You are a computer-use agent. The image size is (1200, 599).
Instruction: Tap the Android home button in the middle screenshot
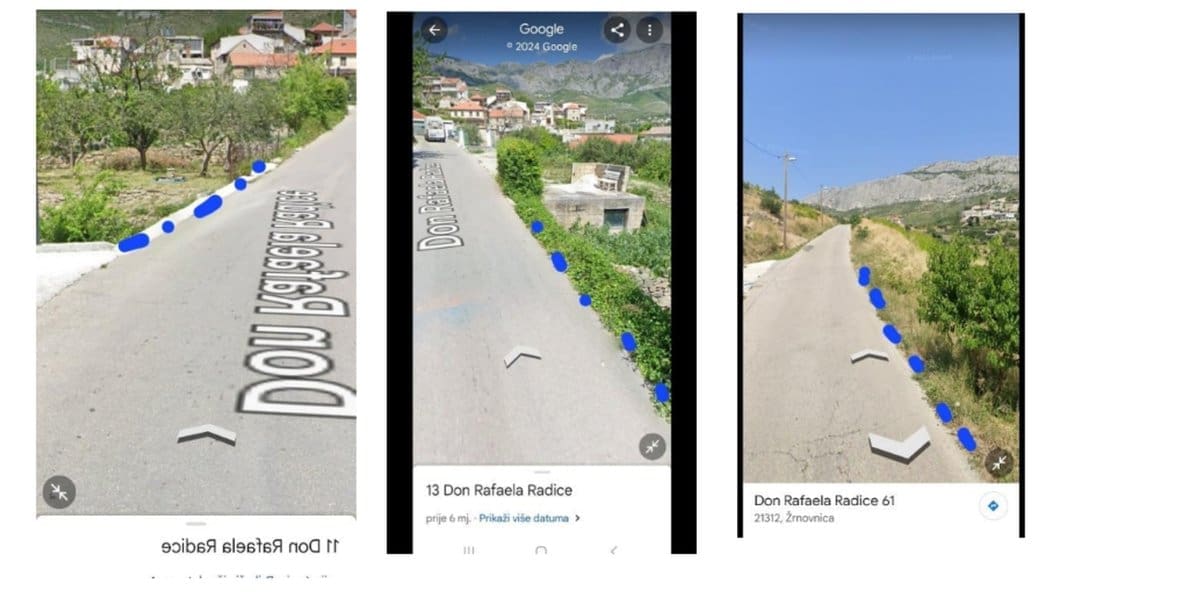click(x=541, y=550)
